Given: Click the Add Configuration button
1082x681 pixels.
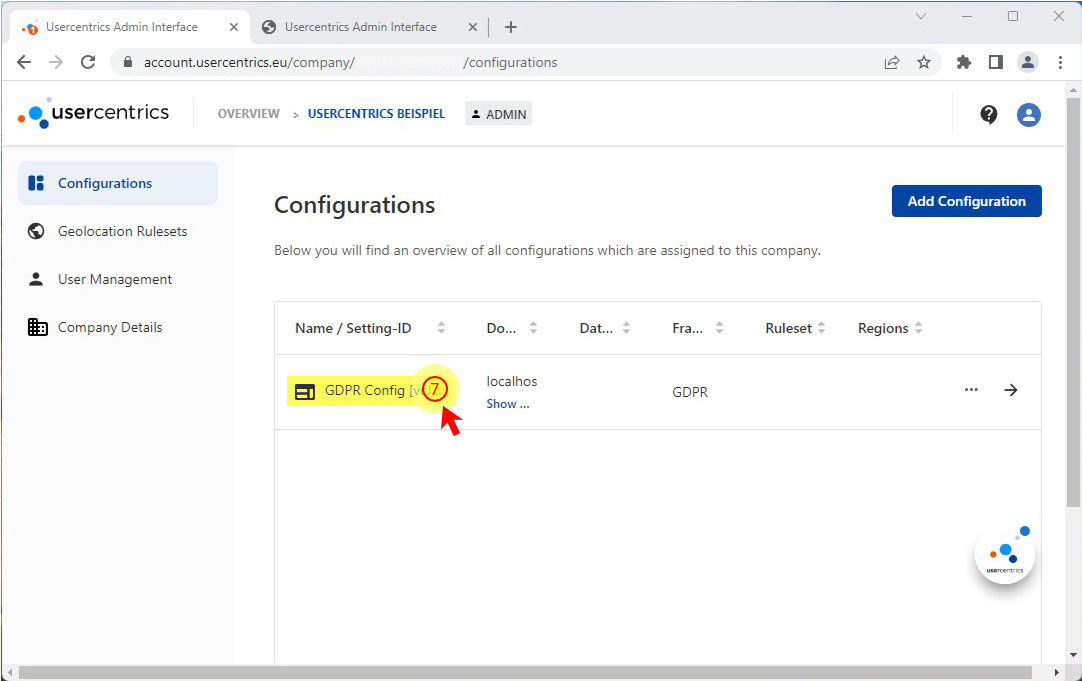Looking at the screenshot, I should [x=966, y=201].
